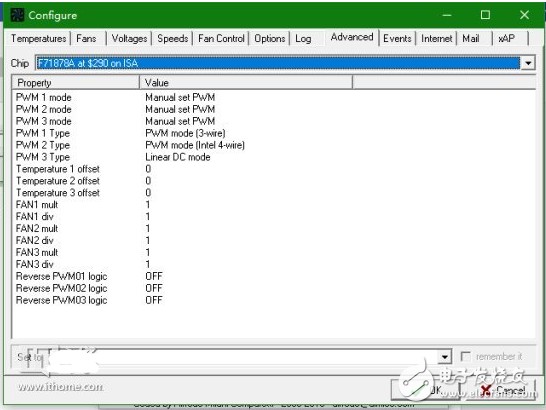The width and height of the screenshot is (546, 410).
Task: Go to the Voltages tab
Action: point(129,38)
